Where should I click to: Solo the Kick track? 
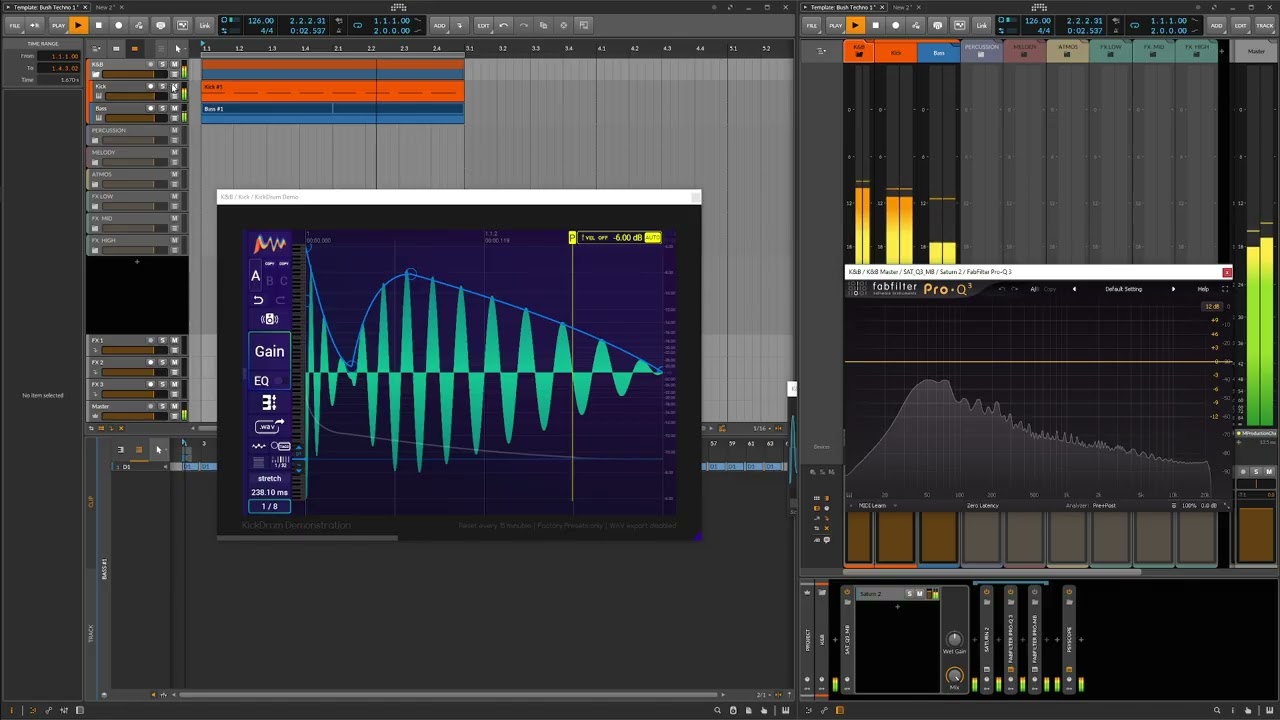pos(163,86)
